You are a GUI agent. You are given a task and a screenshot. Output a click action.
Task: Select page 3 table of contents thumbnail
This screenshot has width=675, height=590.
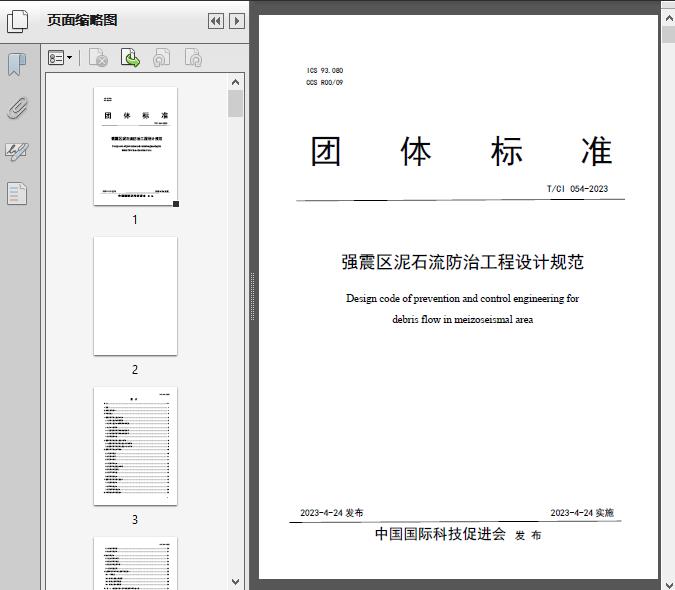pos(135,446)
